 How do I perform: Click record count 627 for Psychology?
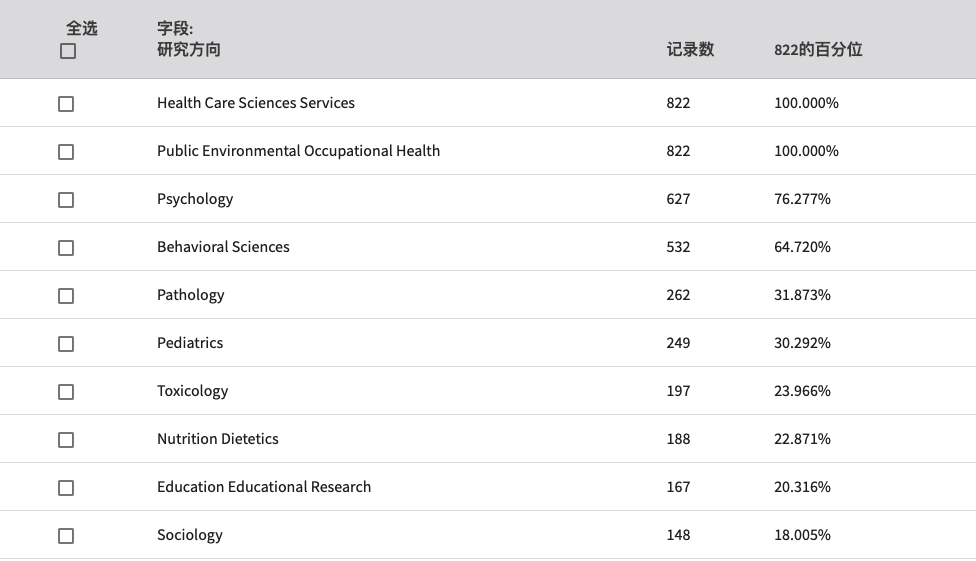tap(678, 199)
